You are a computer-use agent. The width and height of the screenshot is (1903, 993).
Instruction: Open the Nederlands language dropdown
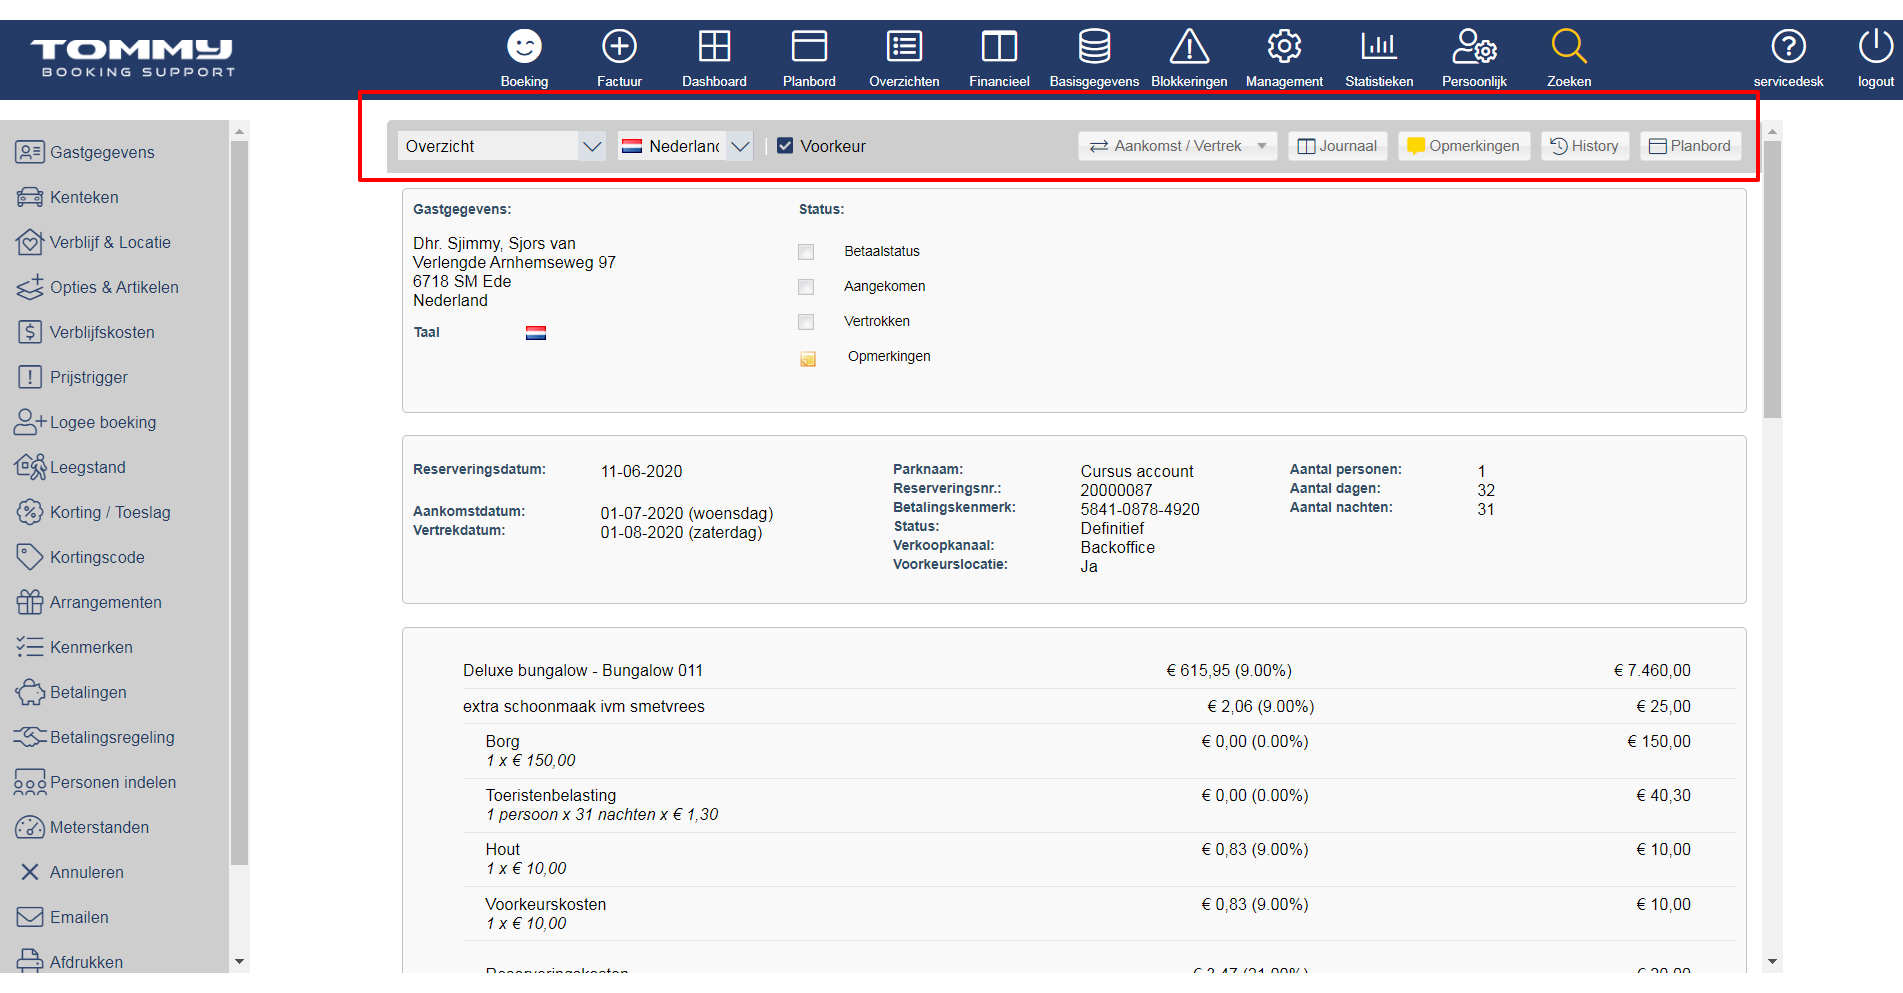(x=685, y=146)
